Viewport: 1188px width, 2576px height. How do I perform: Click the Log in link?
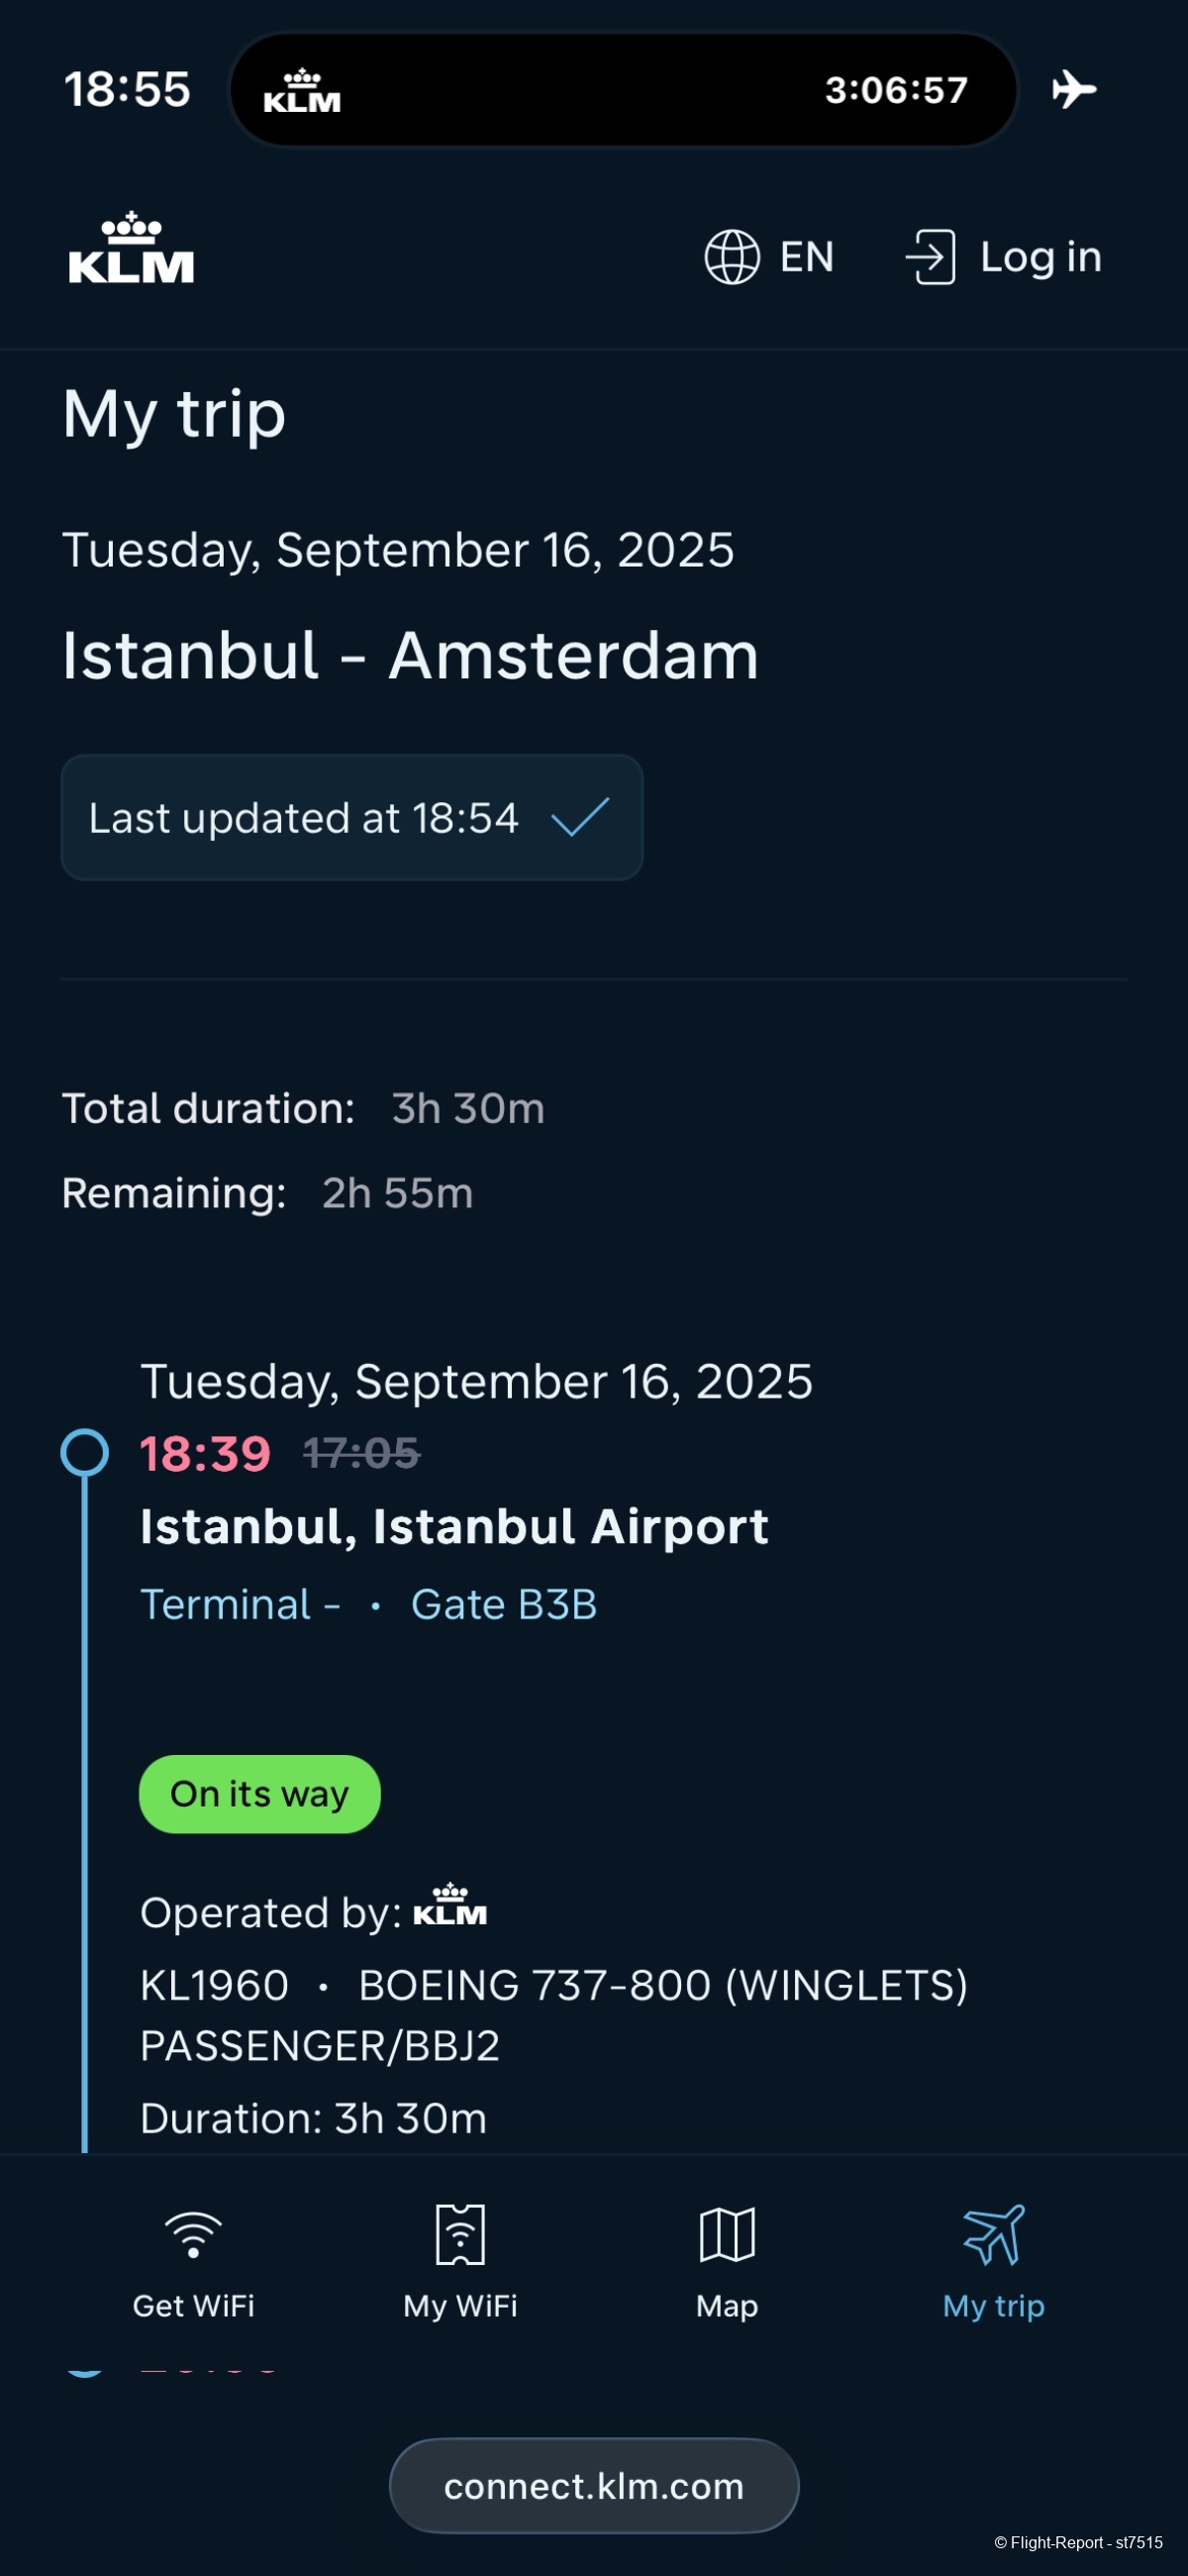1040,258
